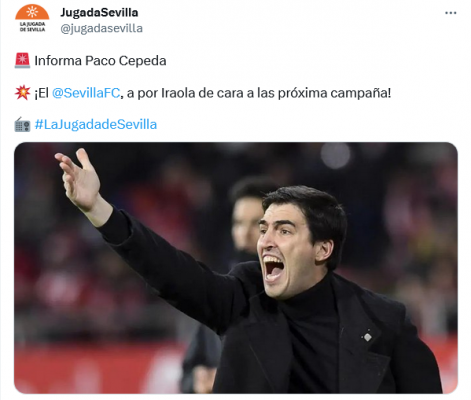
Task: Click the 'próxima campaña!' words in tweet
Action: point(334,93)
